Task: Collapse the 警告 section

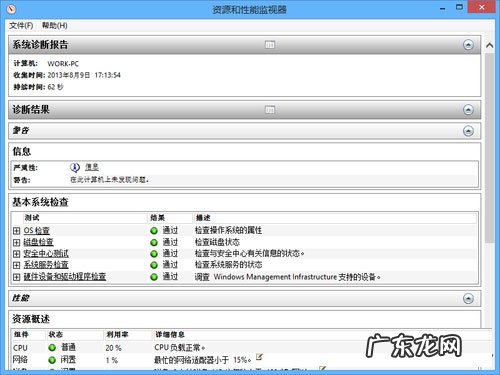Action: [468, 131]
